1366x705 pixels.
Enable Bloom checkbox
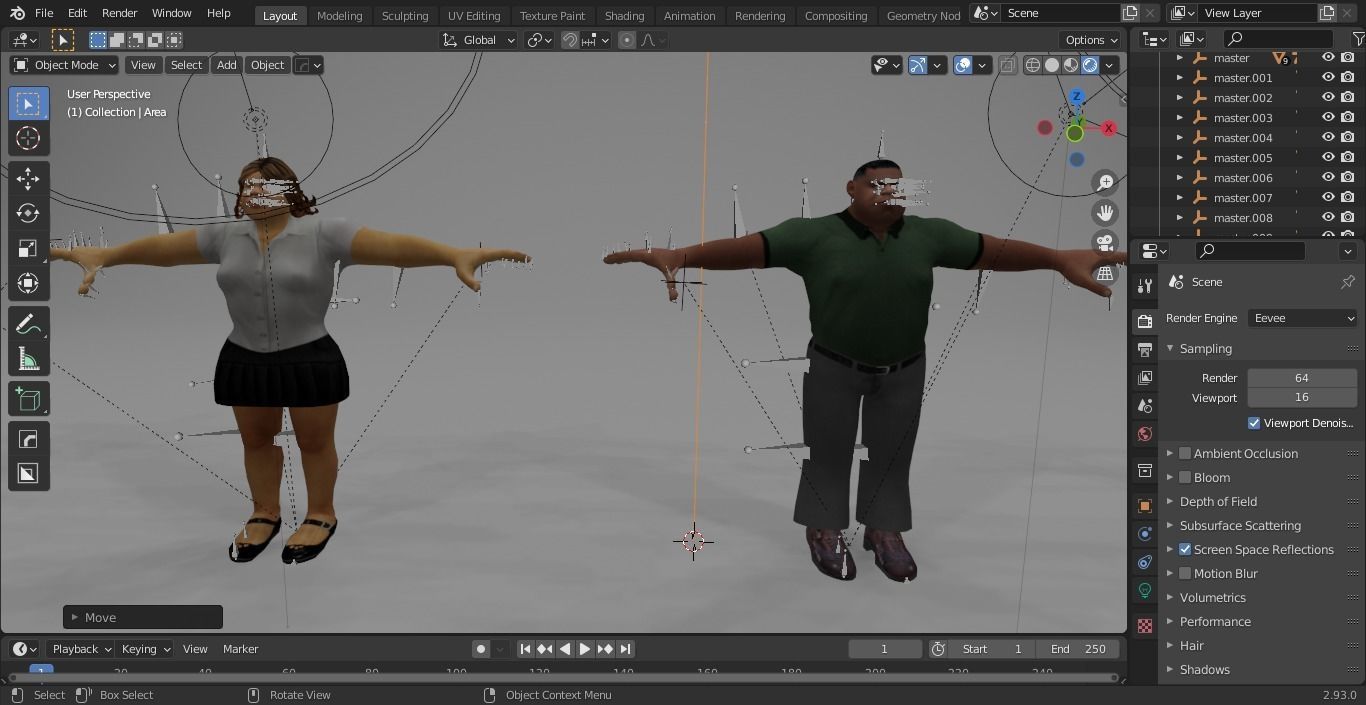[x=1185, y=477]
